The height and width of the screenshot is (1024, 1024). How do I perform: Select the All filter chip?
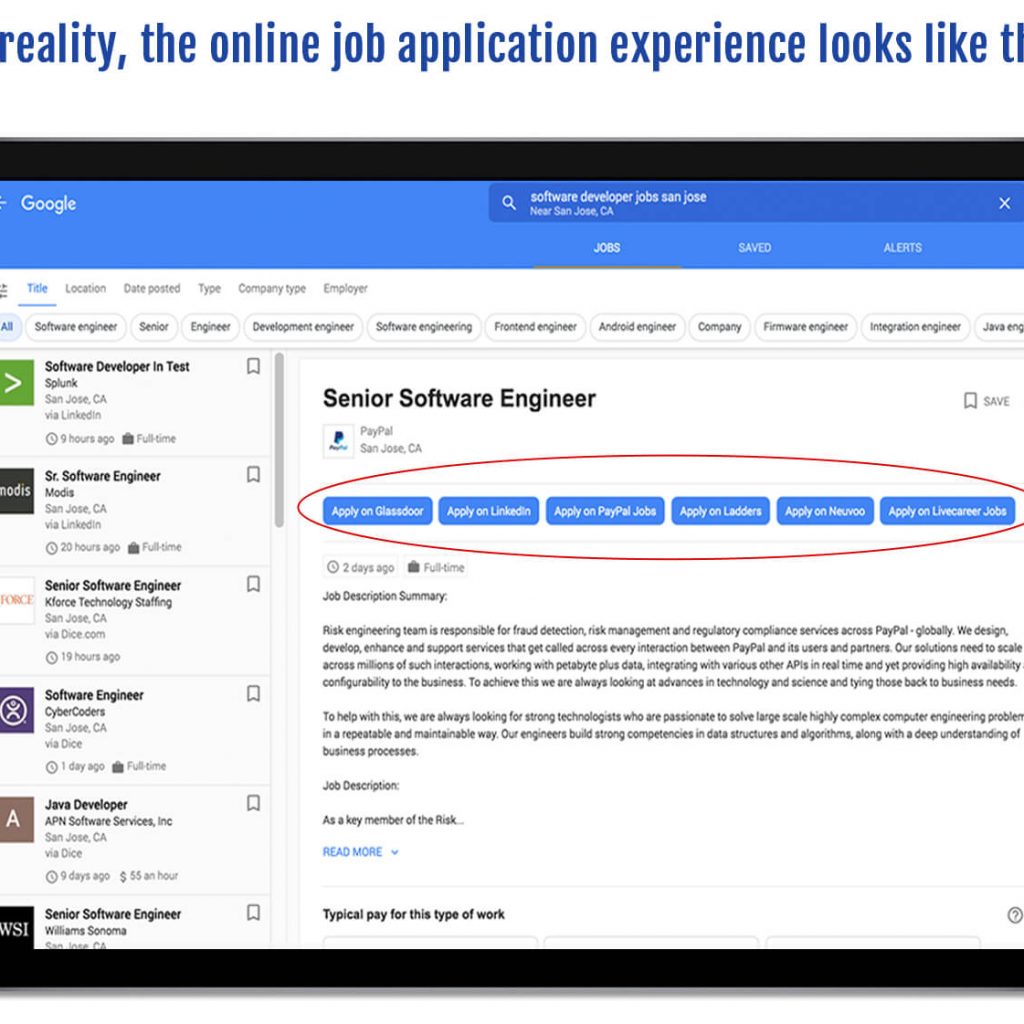(8, 327)
